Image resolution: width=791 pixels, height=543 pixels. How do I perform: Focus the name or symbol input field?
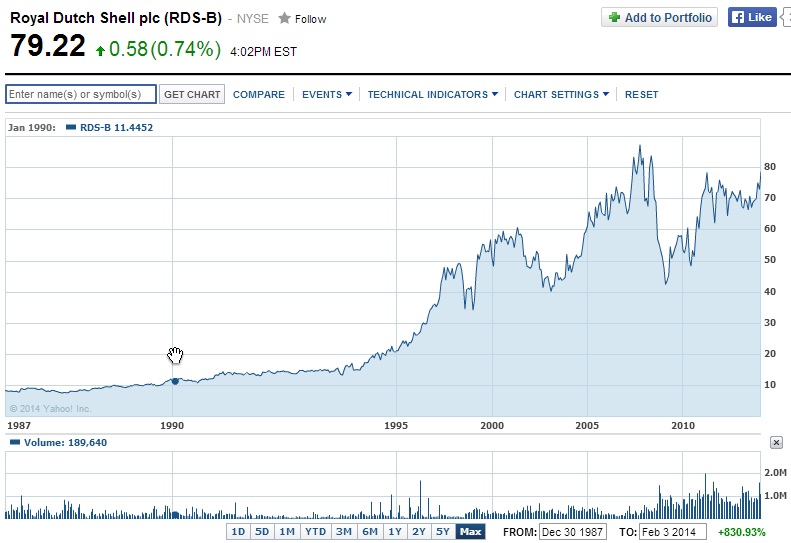coord(81,94)
